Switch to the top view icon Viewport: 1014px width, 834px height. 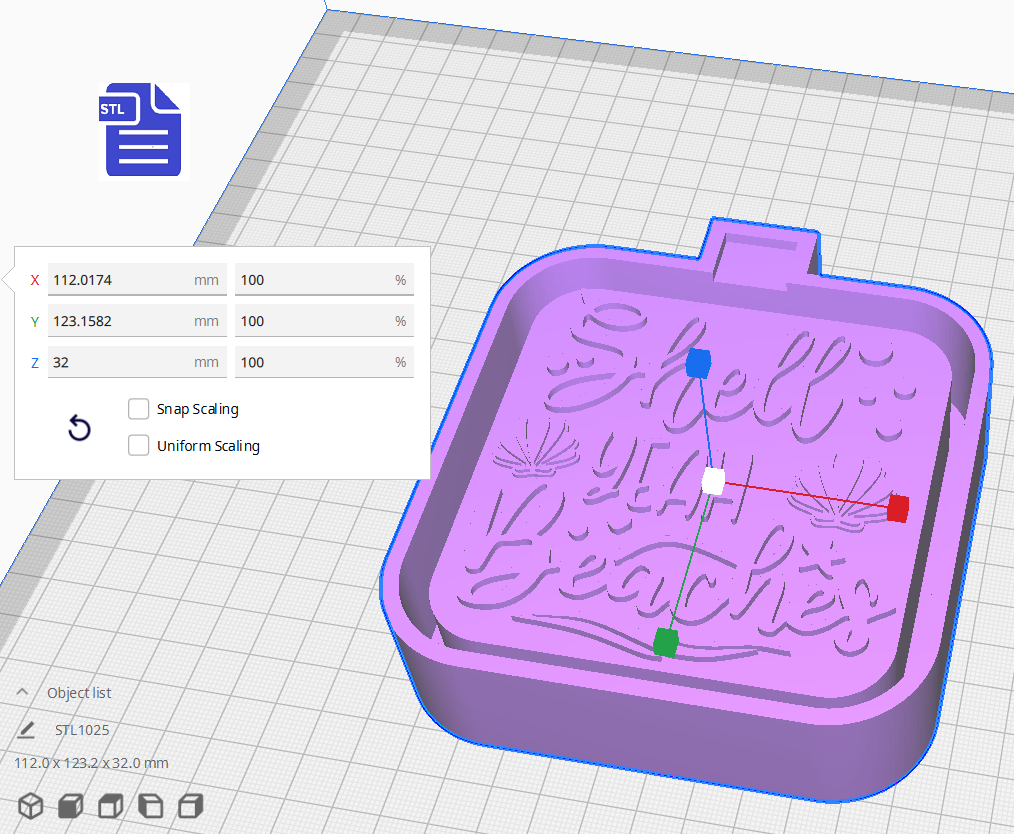pyautogui.click(x=110, y=806)
